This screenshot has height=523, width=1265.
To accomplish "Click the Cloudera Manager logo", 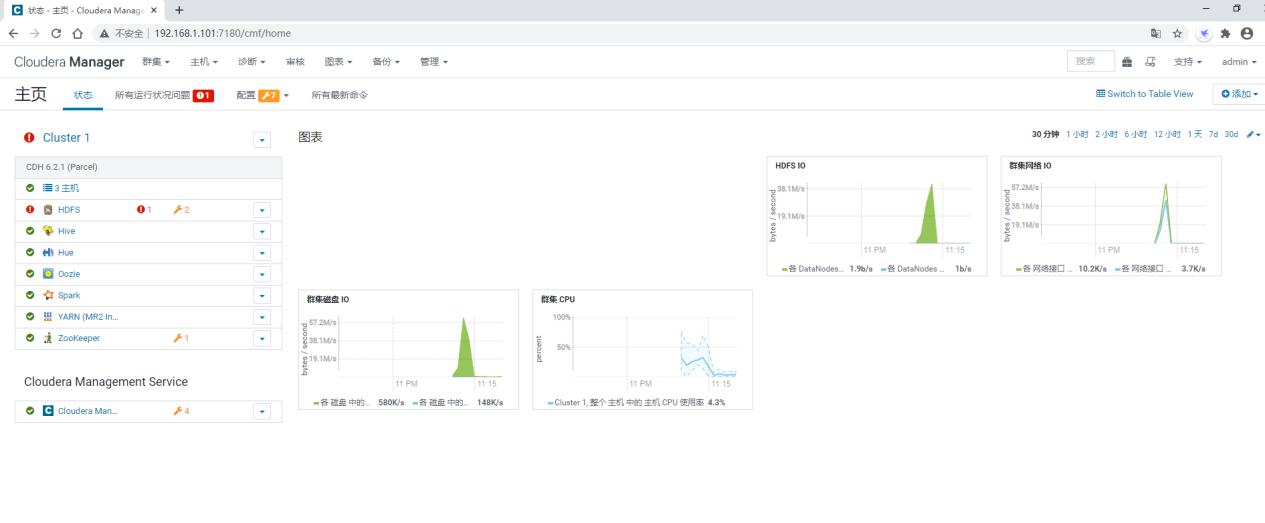I will [x=69, y=62].
